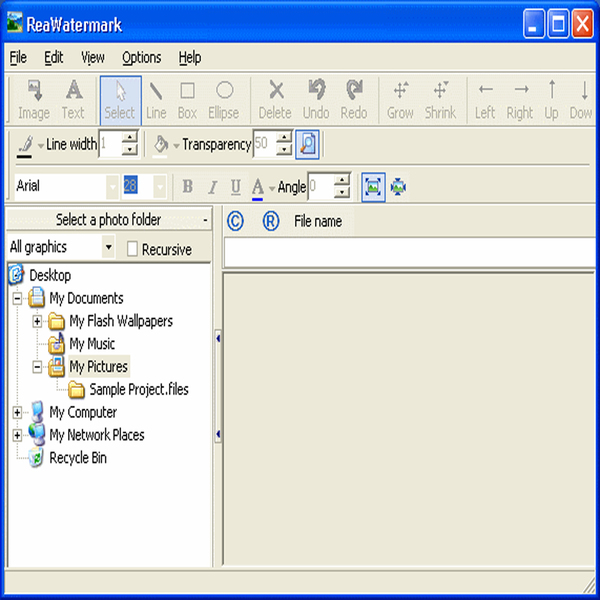Activate the Ellipse shape tool
Image resolution: width=600 pixels, height=600 pixels.
224,100
